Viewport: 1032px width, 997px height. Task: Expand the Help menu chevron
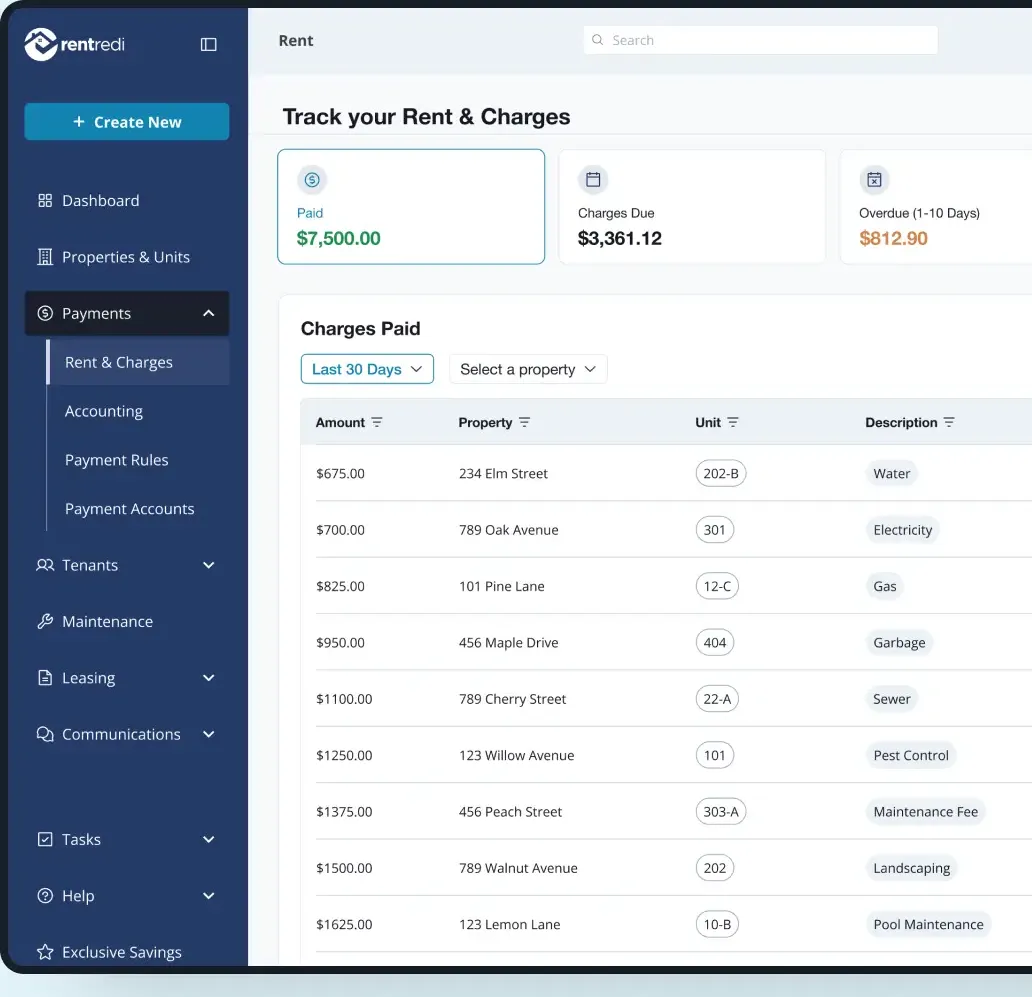(209, 896)
